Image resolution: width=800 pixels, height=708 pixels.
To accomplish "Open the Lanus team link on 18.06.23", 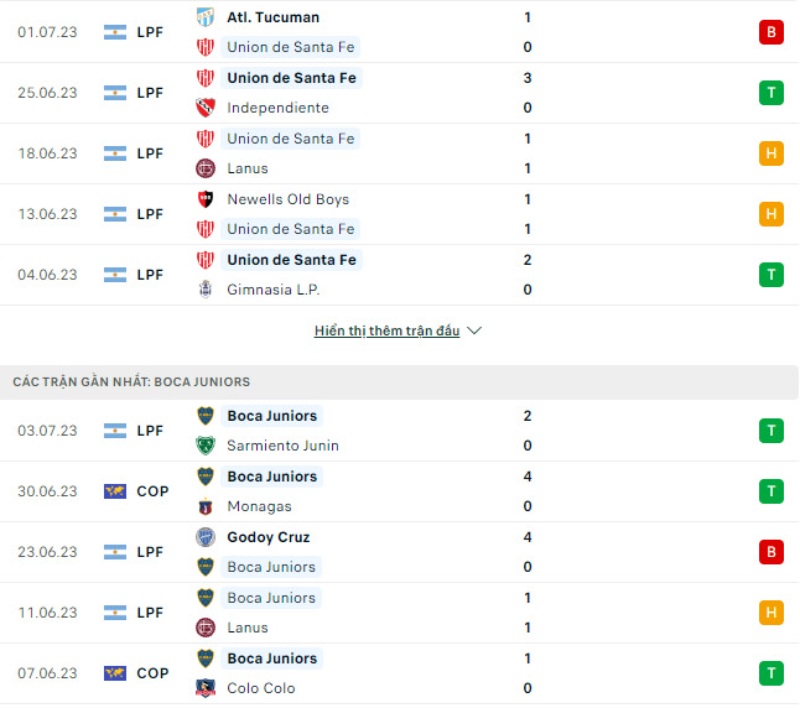I will coord(247,169).
